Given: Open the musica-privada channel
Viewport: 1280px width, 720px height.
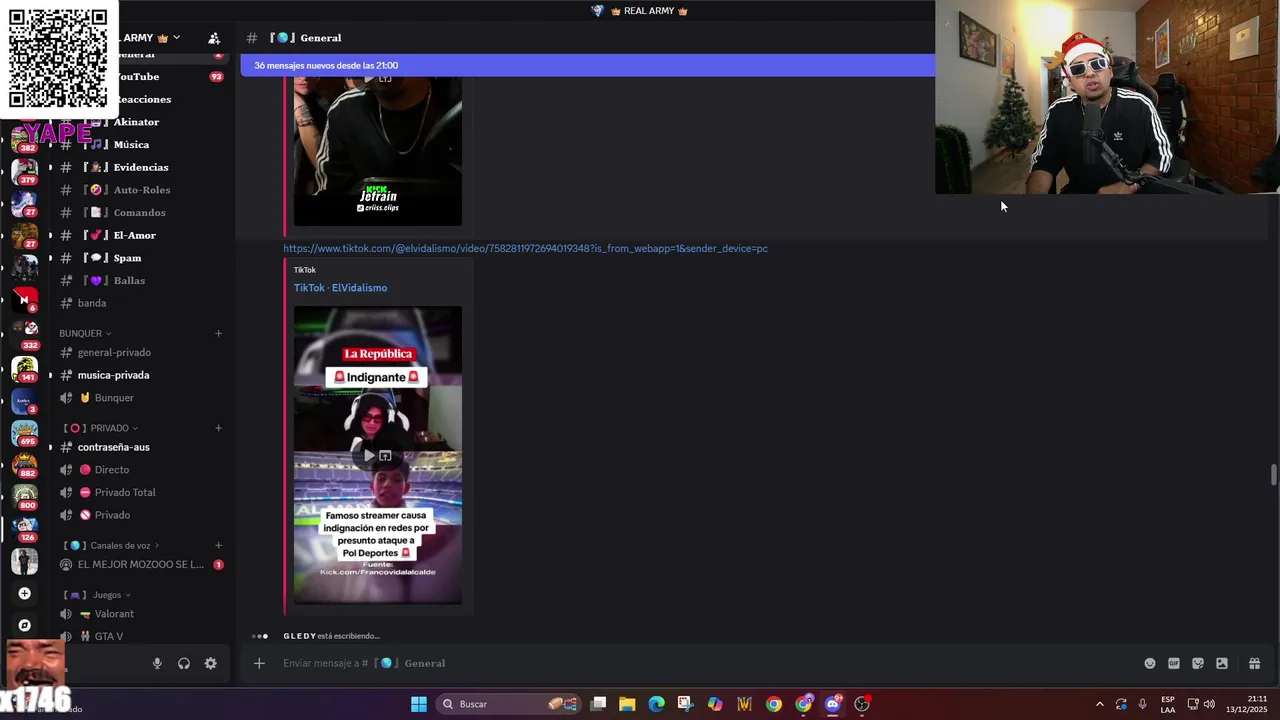Looking at the screenshot, I should (x=140, y=375).
